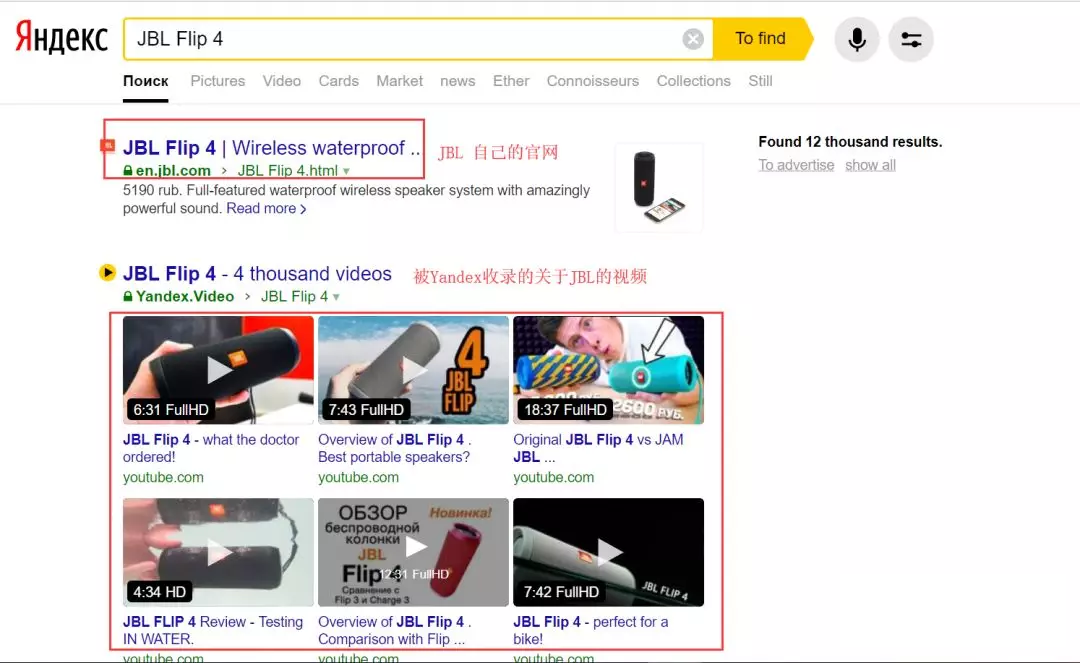Start voice search with microphone icon

[x=857, y=39]
